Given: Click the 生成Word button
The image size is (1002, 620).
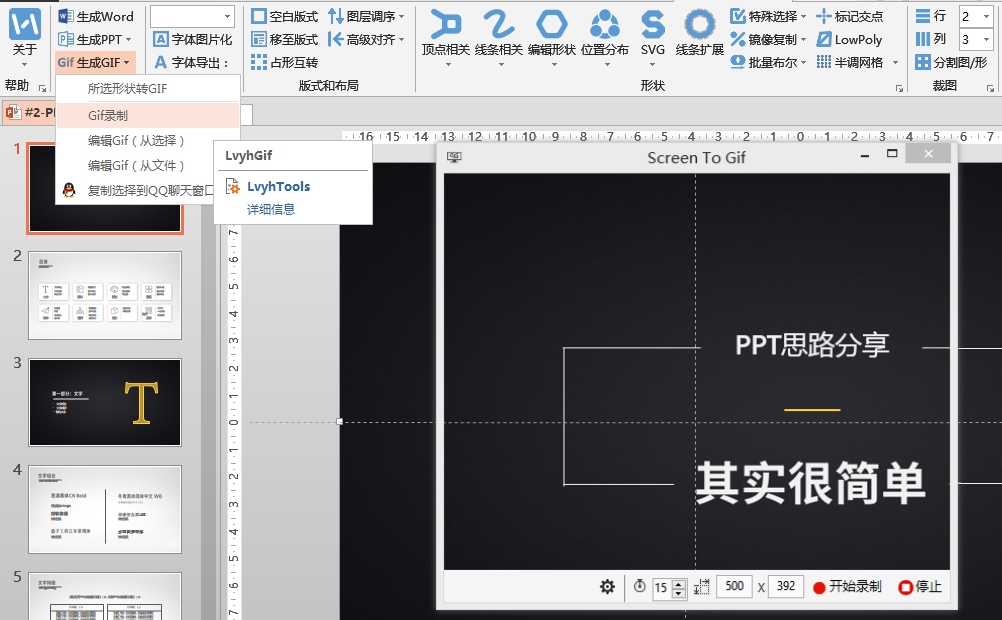Looking at the screenshot, I should point(96,17).
